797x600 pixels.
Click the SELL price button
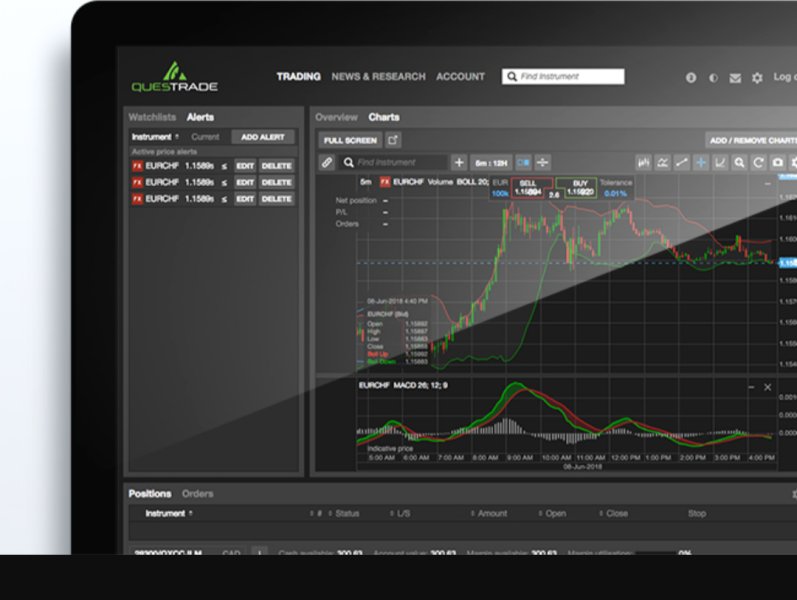[528, 188]
